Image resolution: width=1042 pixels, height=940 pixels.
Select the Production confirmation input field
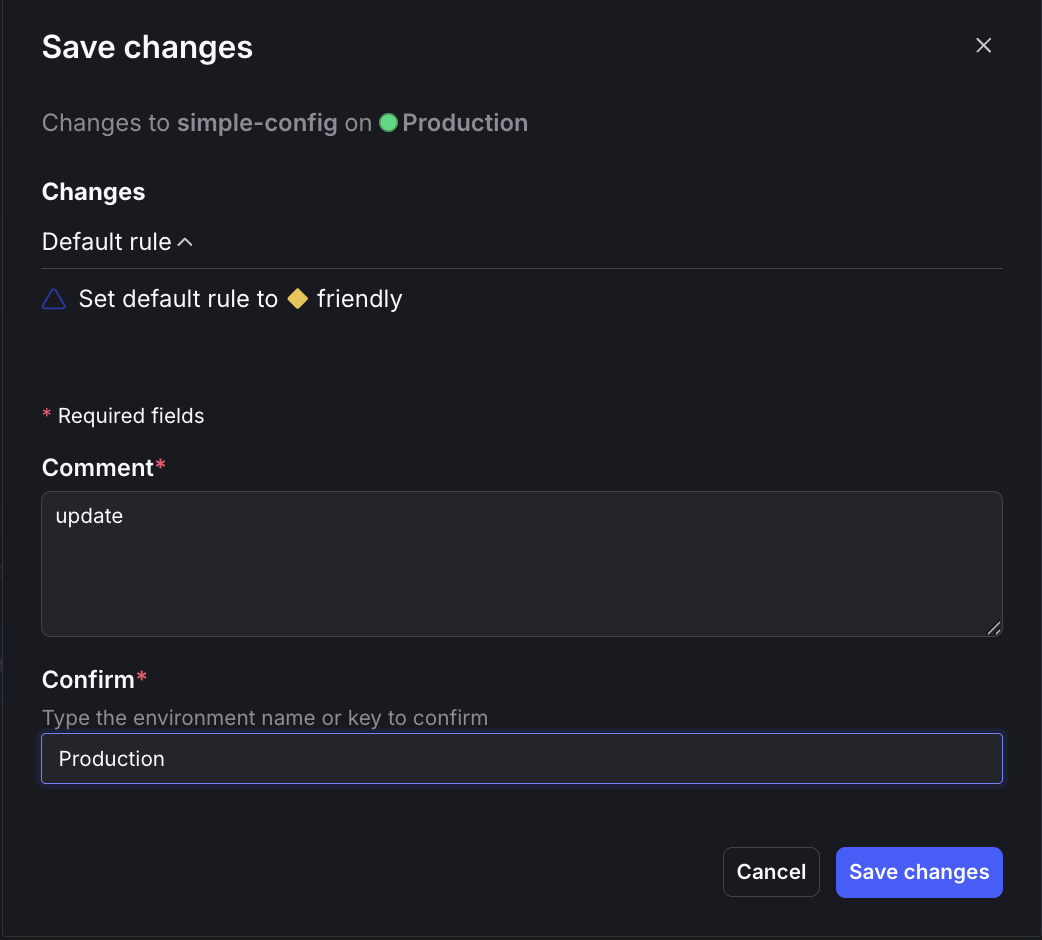coord(520,758)
